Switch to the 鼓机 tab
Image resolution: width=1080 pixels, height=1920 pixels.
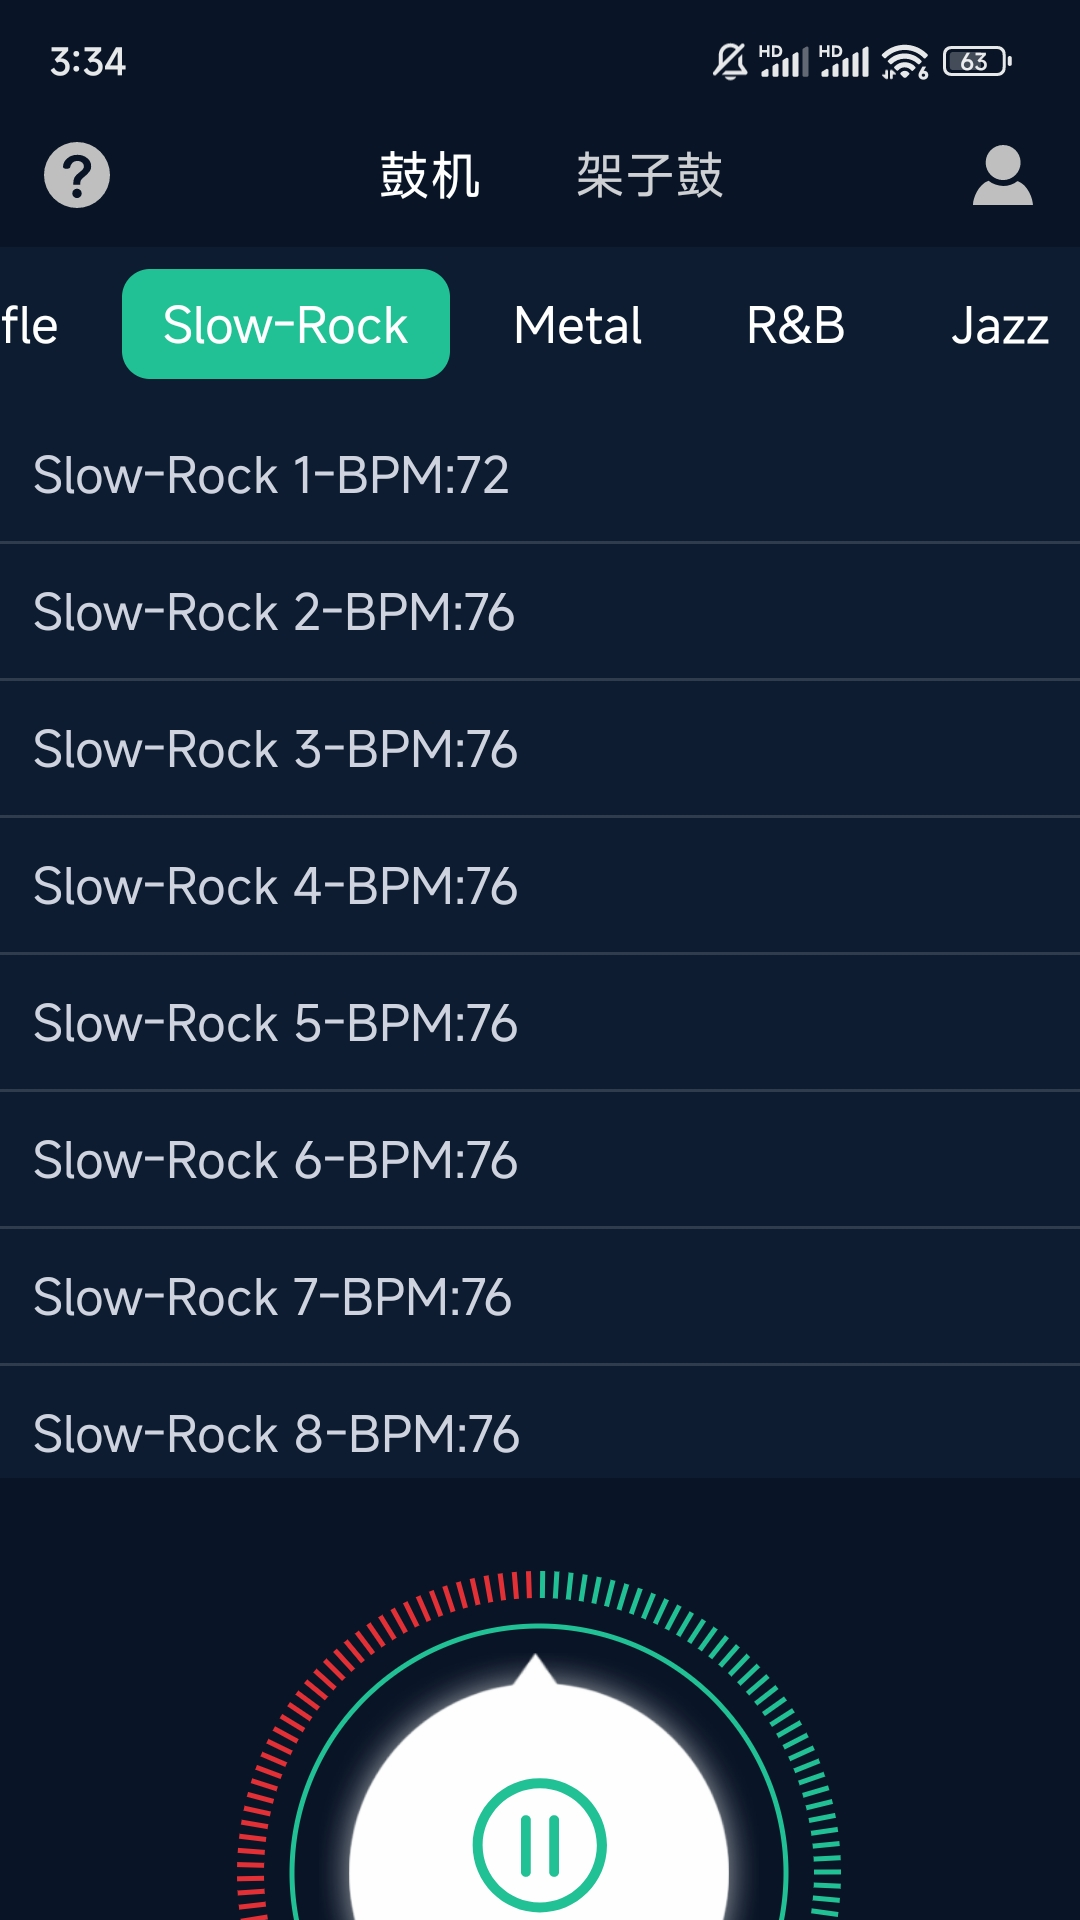coord(430,176)
